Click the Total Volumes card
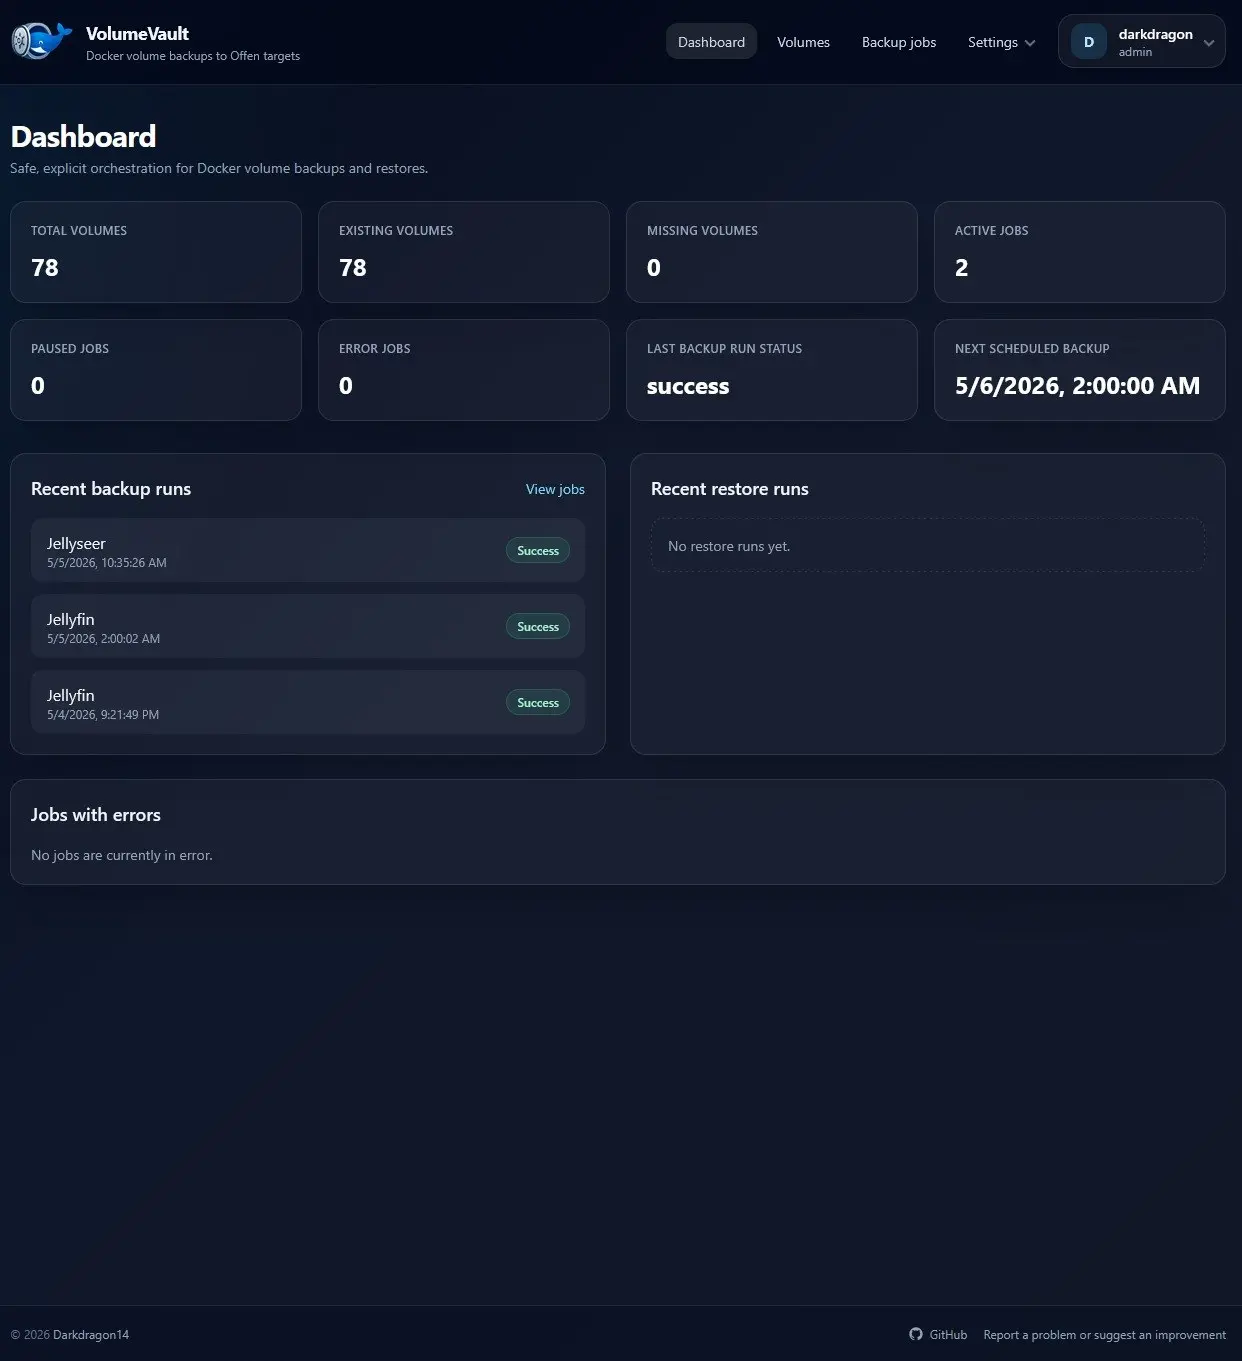 [155, 252]
